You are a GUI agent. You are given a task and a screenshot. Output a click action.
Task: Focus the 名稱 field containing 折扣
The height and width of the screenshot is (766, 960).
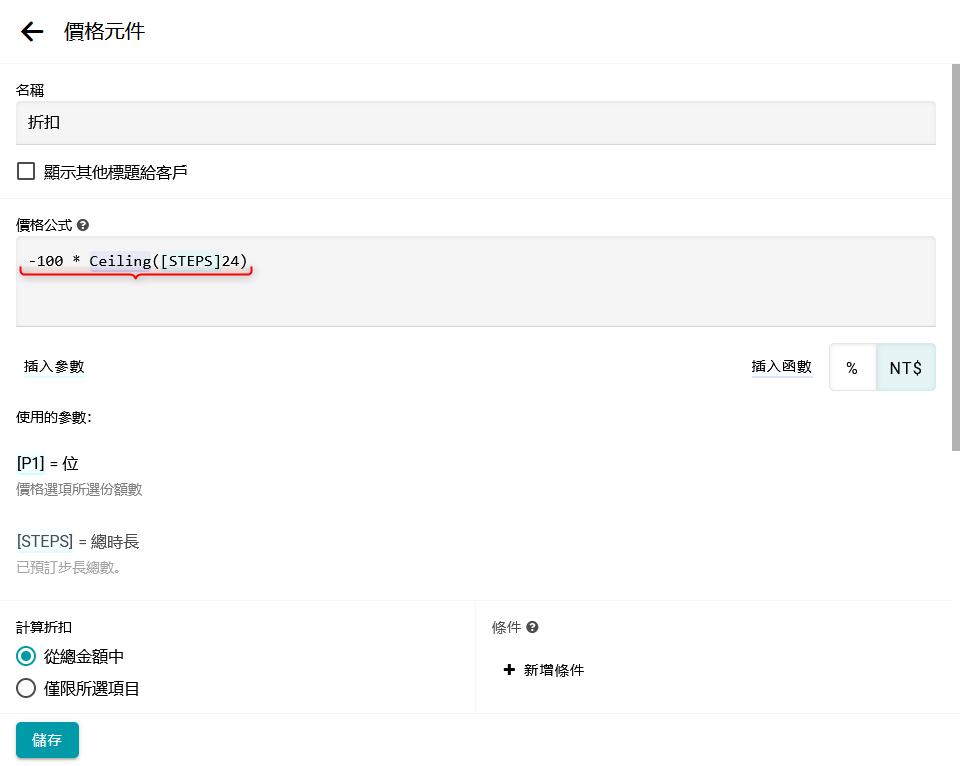(x=475, y=123)
